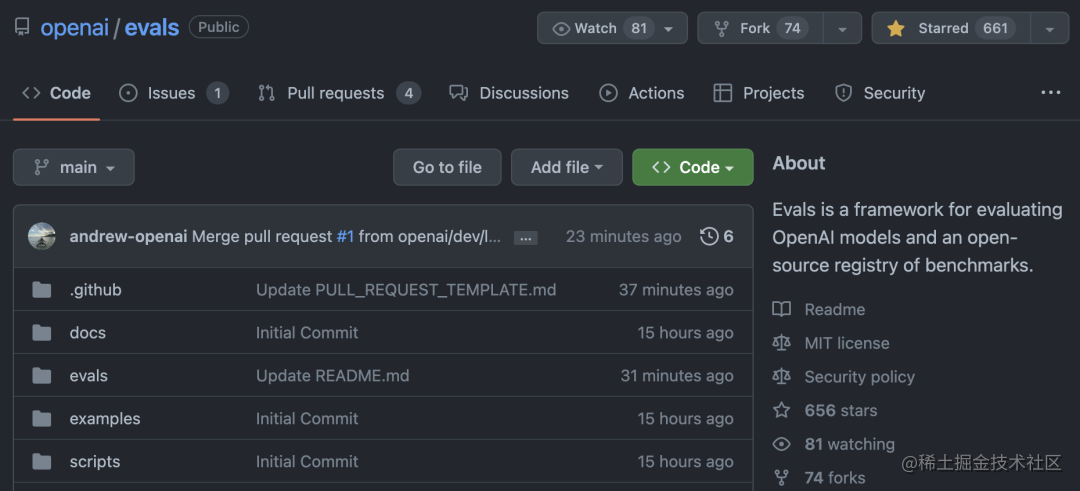Viewport: 1080px width, 491px height.
Task: Click the examples folder icon
Action: (42, 419)
